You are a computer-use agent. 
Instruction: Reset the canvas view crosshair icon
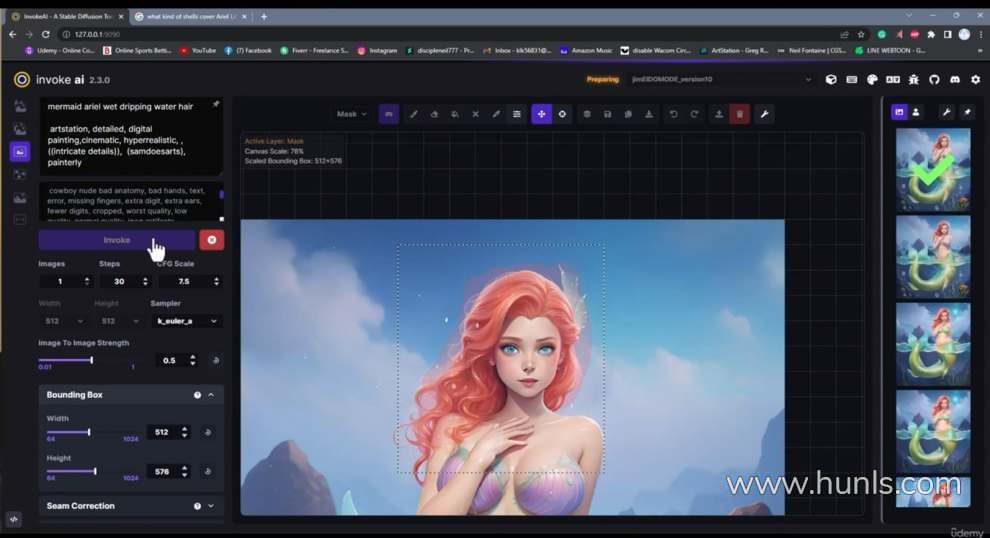tap(562, 114)
